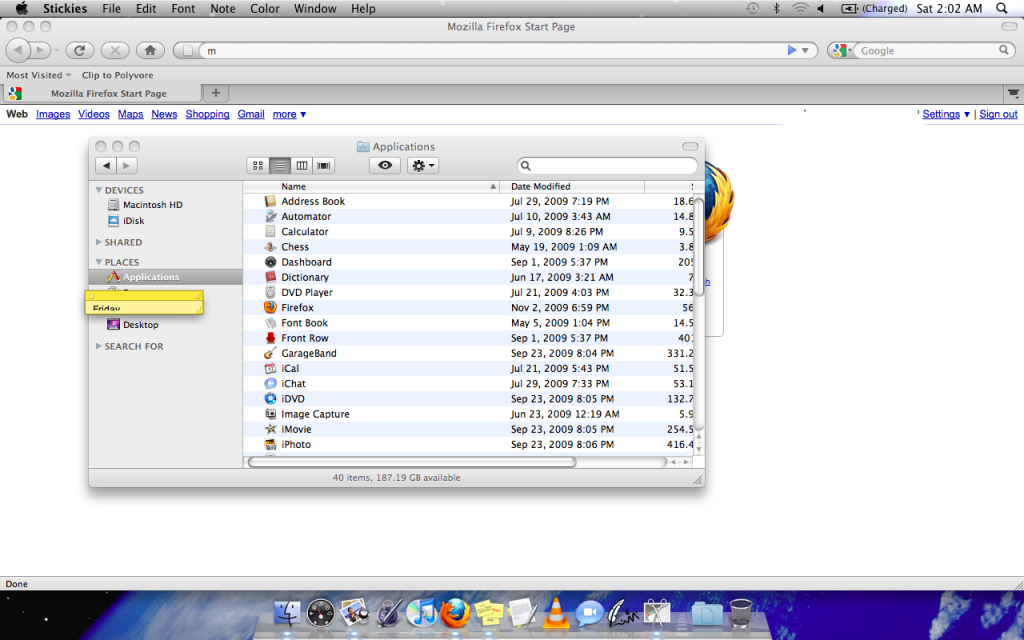The height and width of the screenshot is (640, 1024).
Task: Switch Finder to icon view
Action: 258,166
